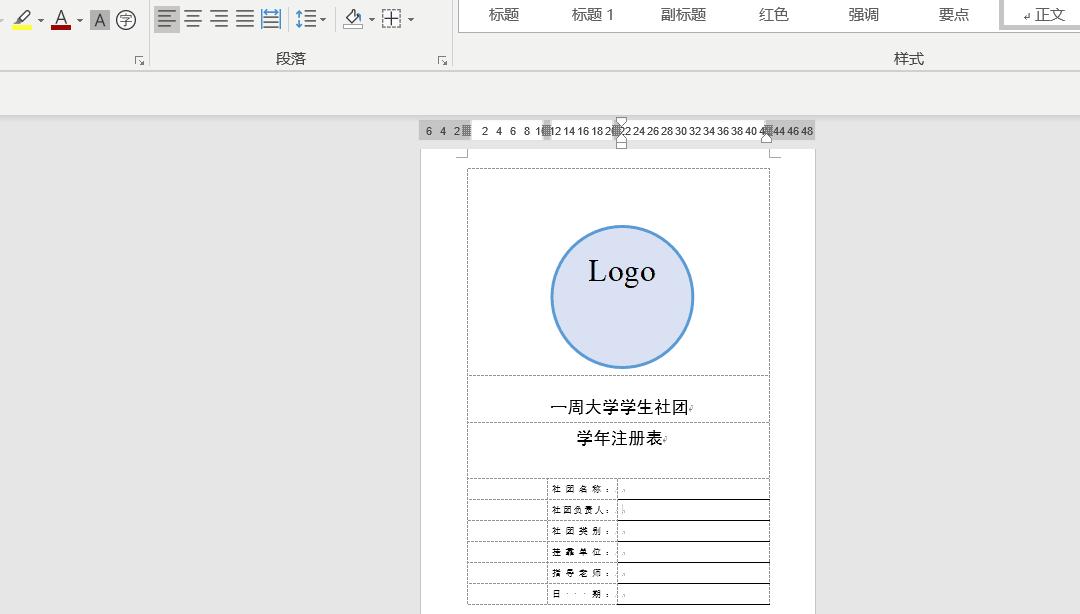The height and width of the screenshot is (614, 1080).
Task: Click the borders icon in the toolbar
Action: pyautogui.click(x=391, y=18)
